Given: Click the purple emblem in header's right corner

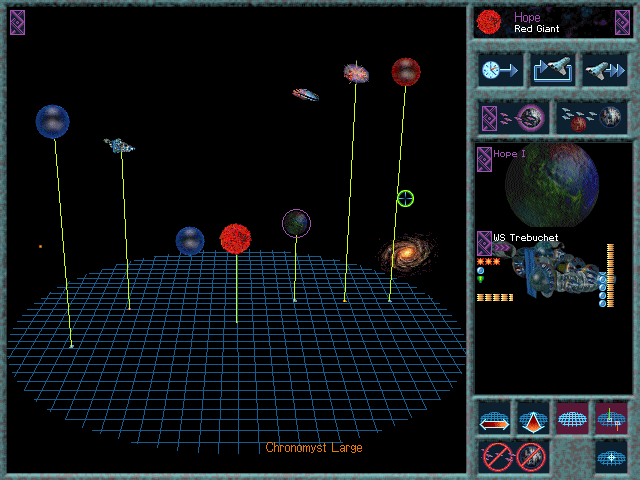Looking at the screenshot, I should coord(622,22).
